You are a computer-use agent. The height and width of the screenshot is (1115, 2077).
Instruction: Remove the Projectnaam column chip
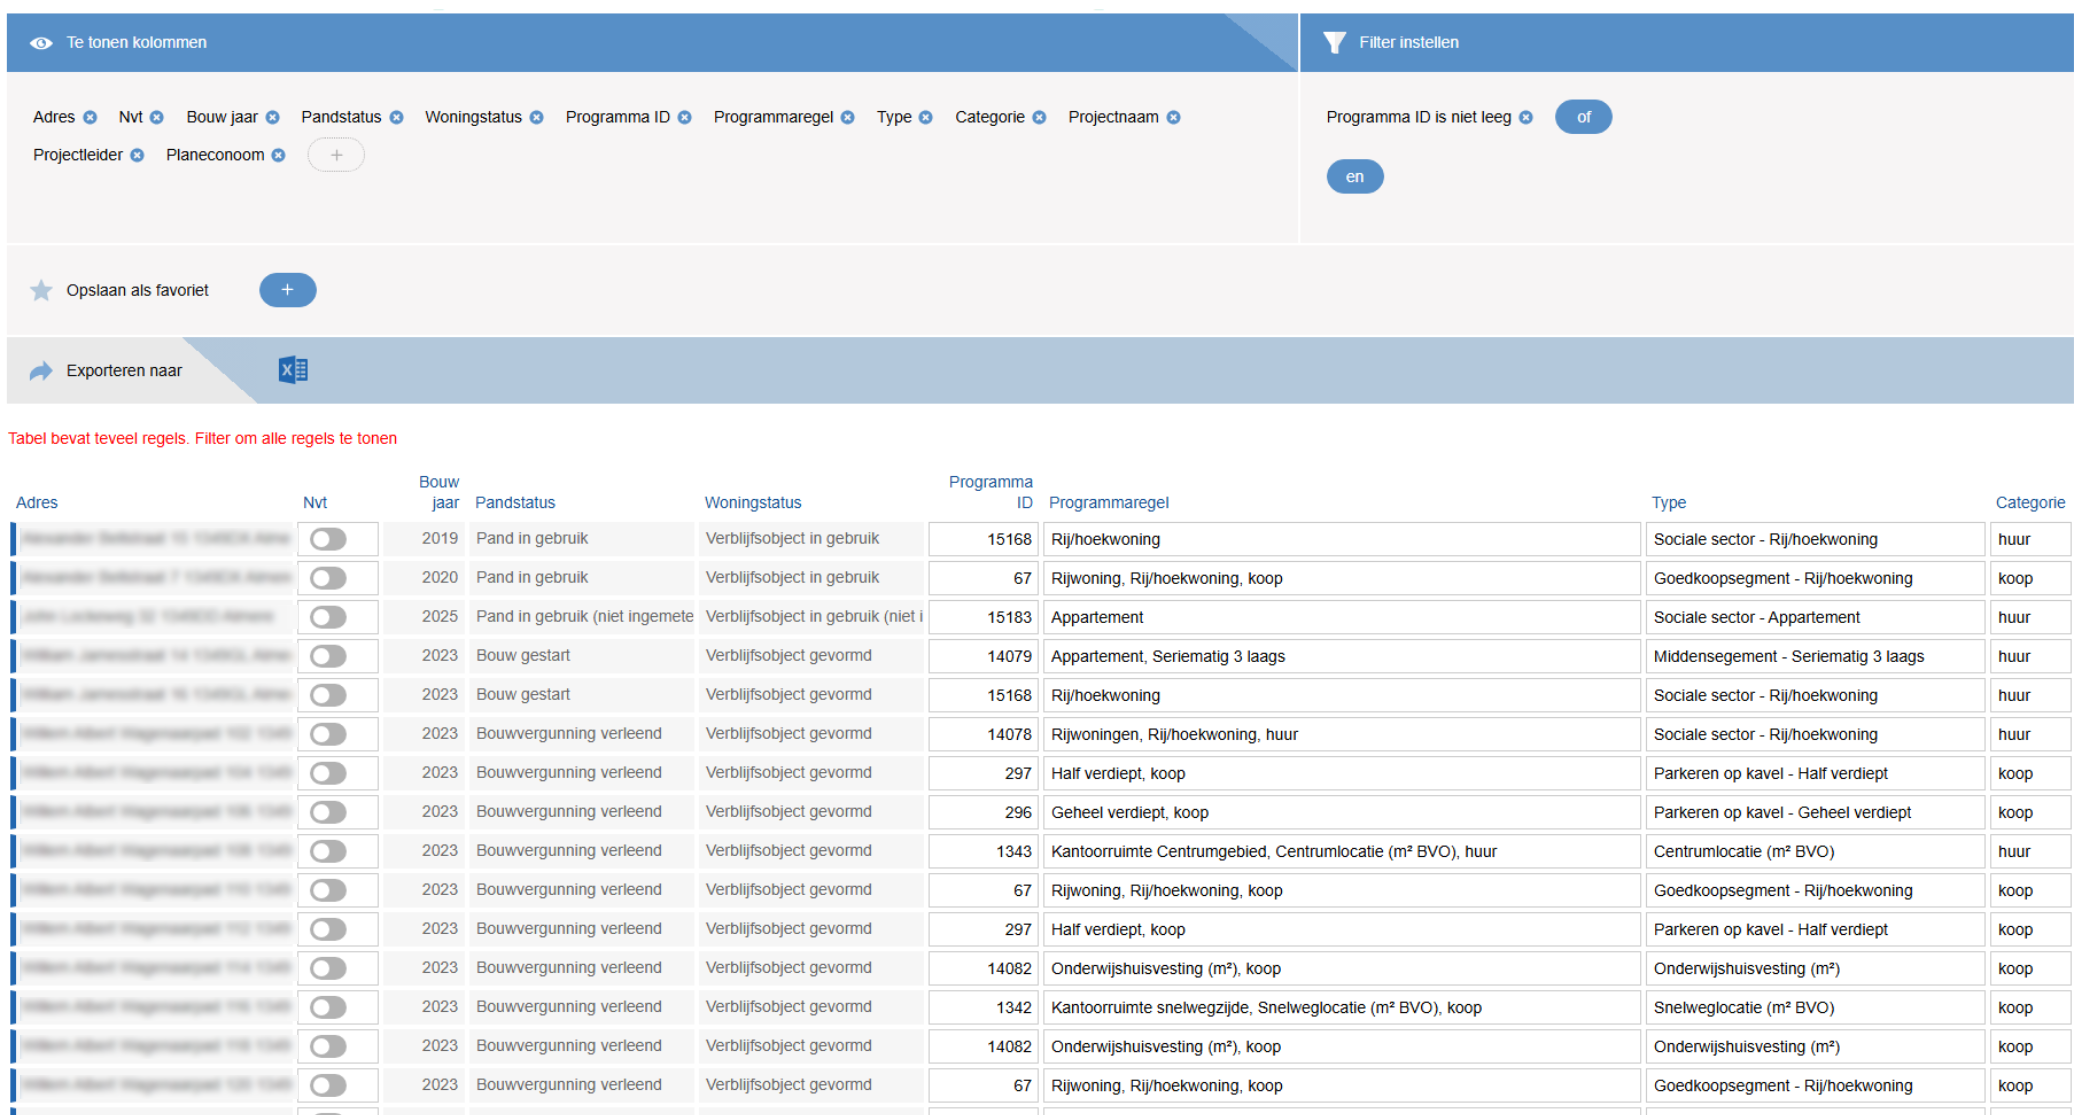click(x=1174, y=117)
